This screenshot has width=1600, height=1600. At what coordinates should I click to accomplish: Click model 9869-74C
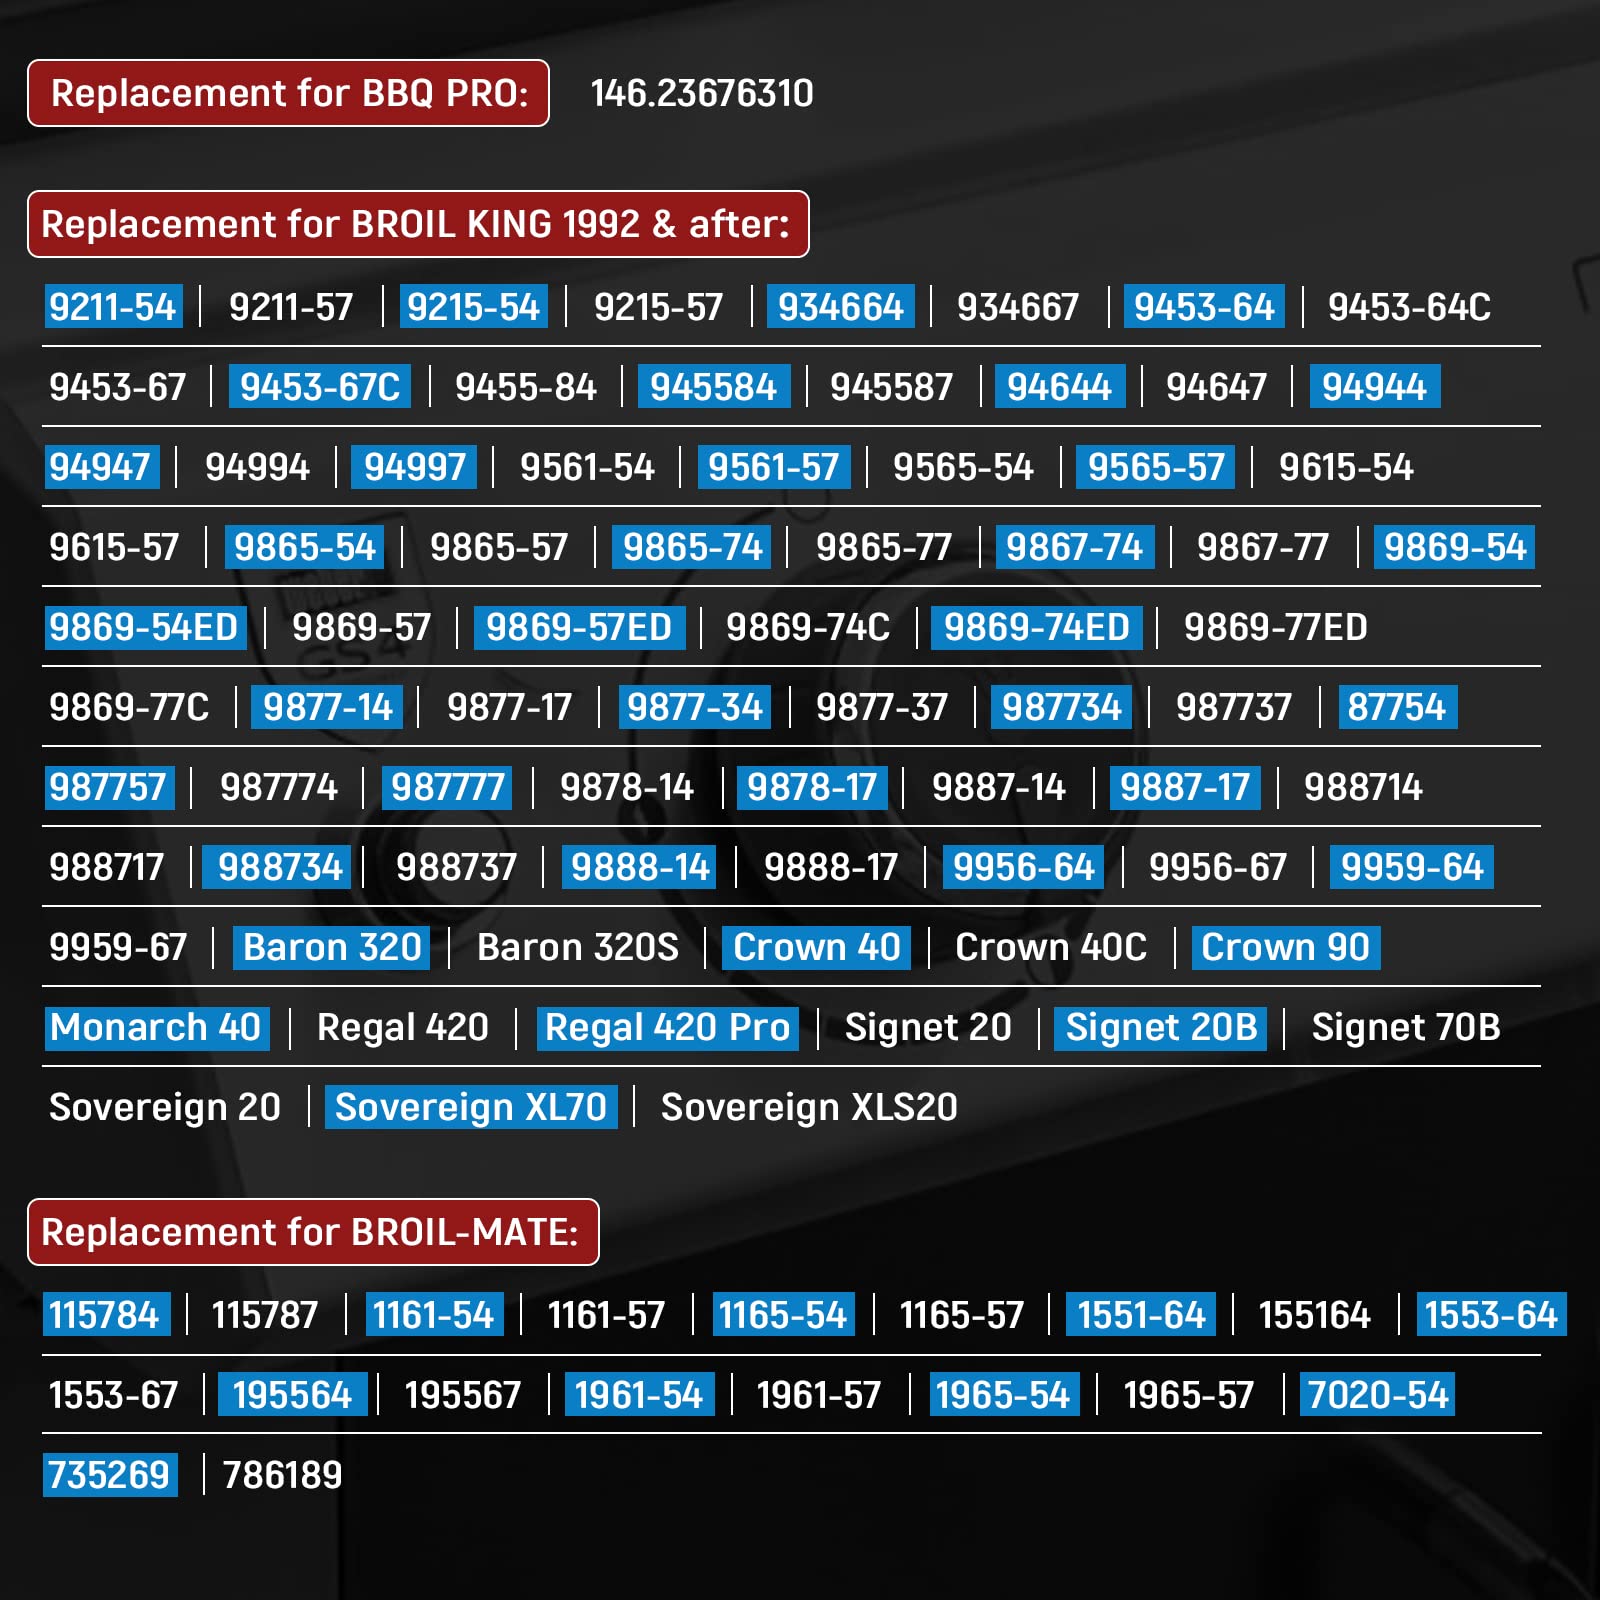point(808,627)
